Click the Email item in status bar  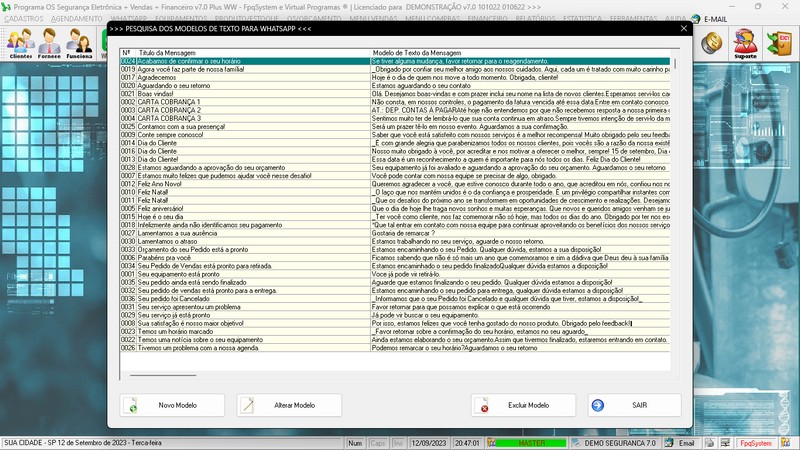(x=682, y=443)
